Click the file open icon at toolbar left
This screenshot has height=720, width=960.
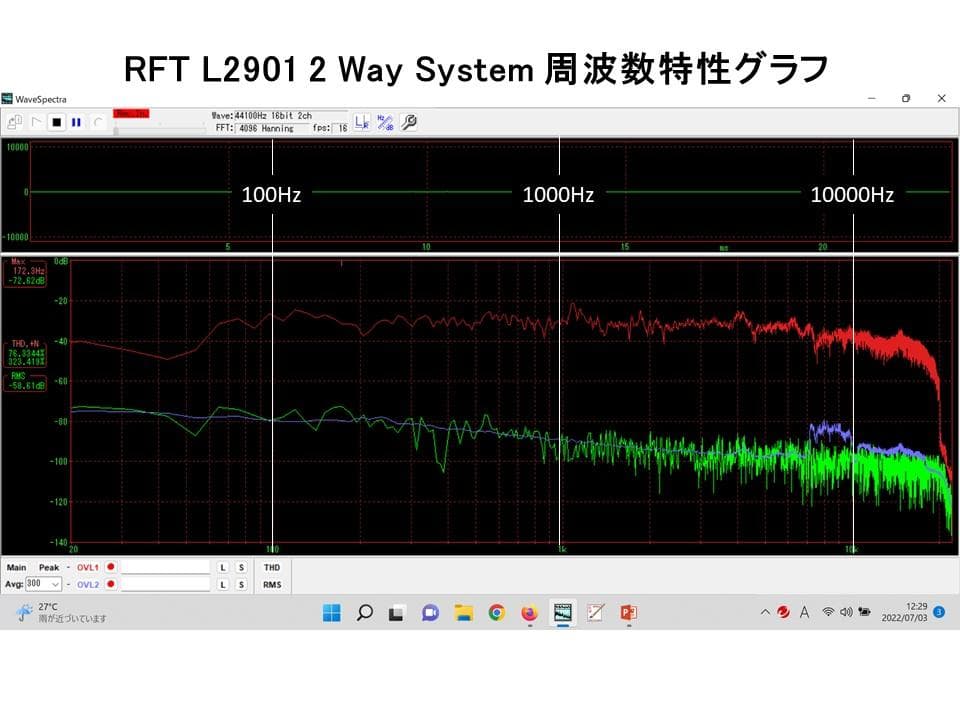(x=15, y=121)
